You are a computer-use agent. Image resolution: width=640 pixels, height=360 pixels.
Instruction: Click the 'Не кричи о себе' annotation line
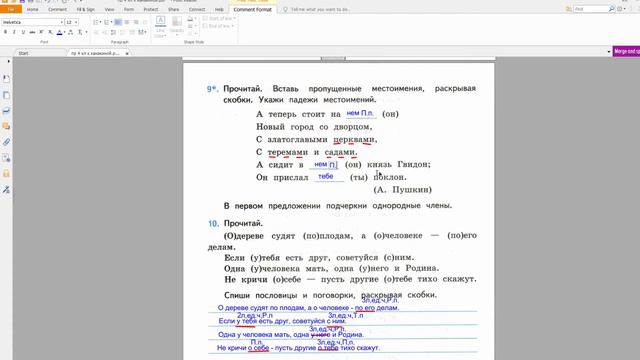pos(298,348)
